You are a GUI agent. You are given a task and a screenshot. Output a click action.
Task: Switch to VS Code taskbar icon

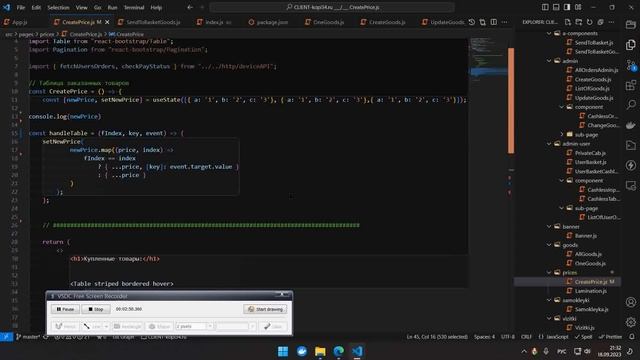pos(357,351)
